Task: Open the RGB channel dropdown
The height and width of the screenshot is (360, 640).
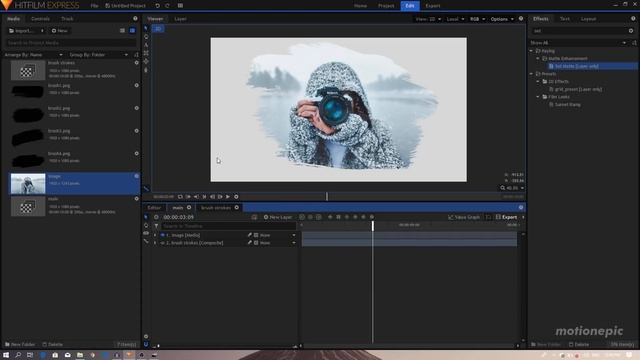Action: [x=477, y=19]
